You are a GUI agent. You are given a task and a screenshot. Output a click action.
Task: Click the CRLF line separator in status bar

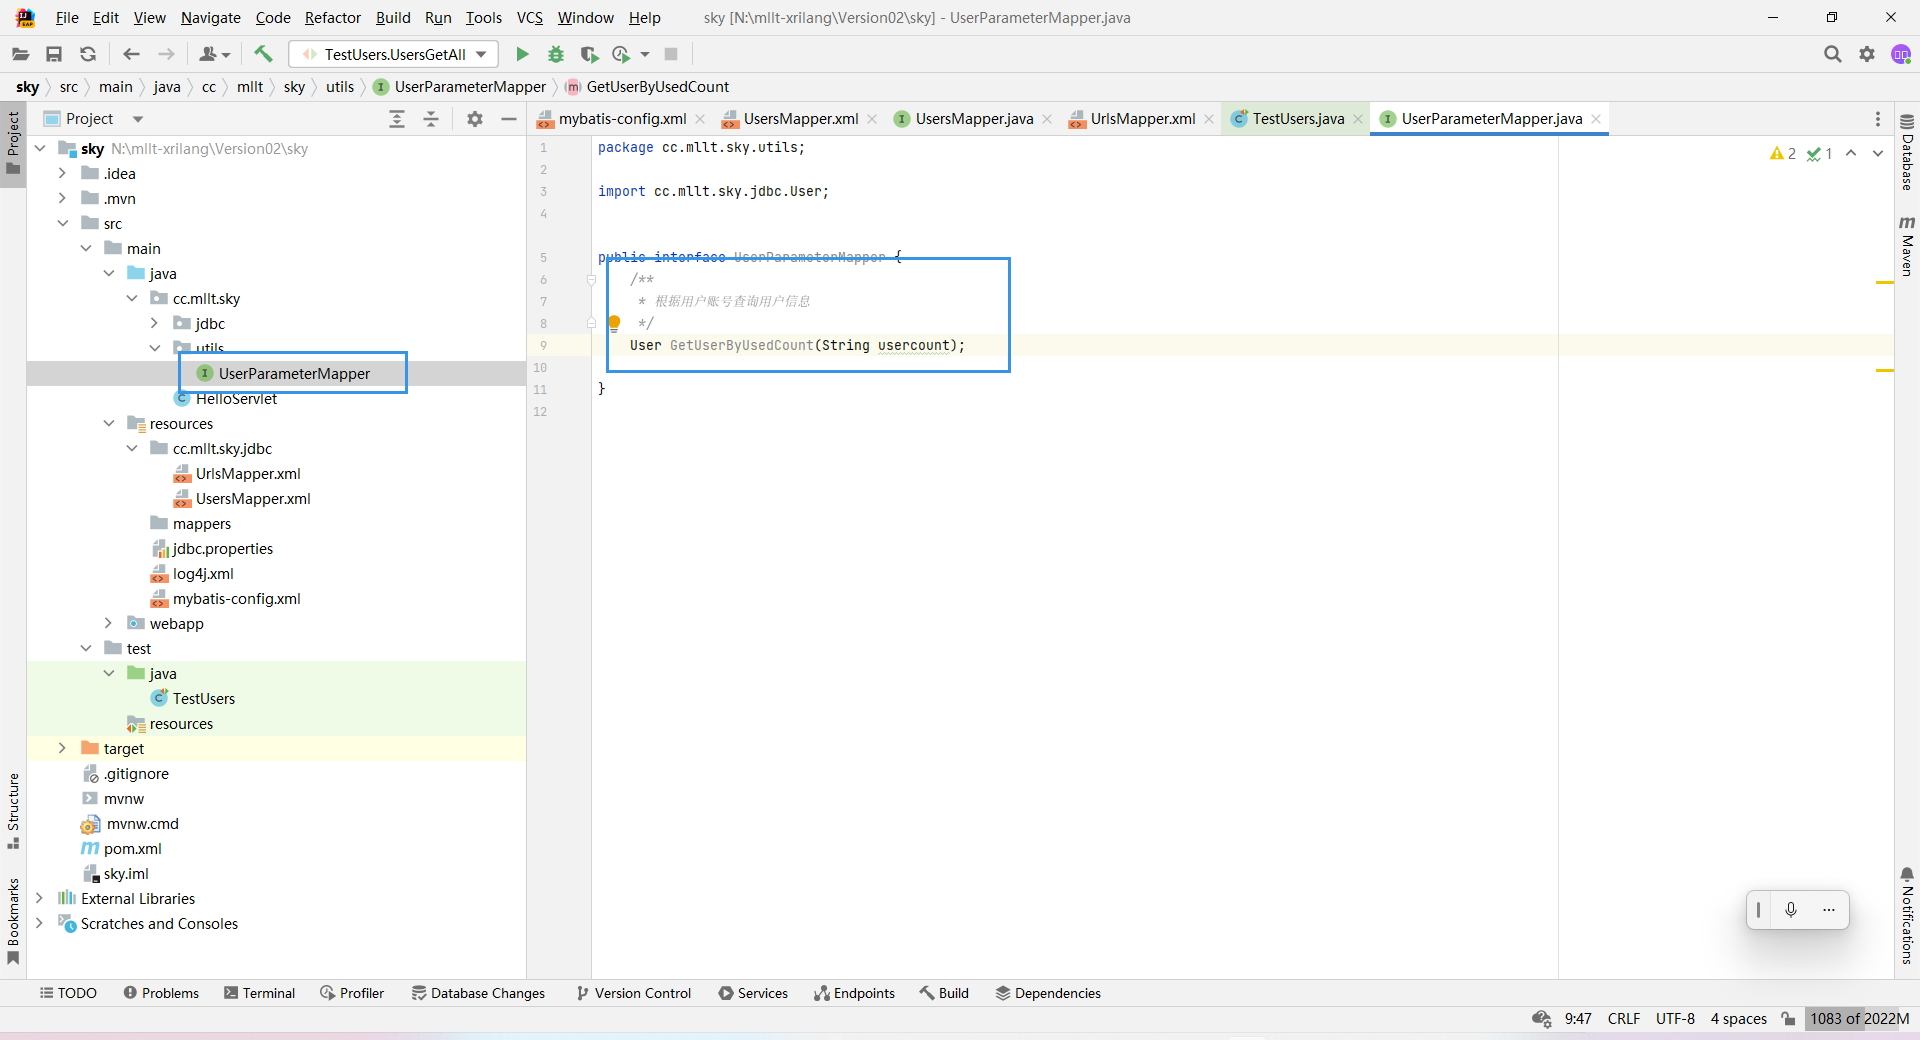[x=1624, y=1019]
